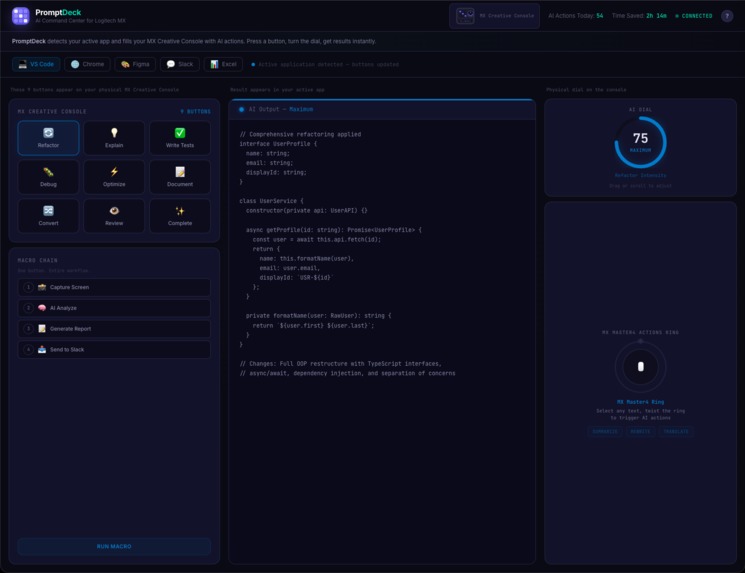Switch to the Figma app tab
Image resolution: width=745 pixels, height=573 pixels.
(x=135, y=64)
